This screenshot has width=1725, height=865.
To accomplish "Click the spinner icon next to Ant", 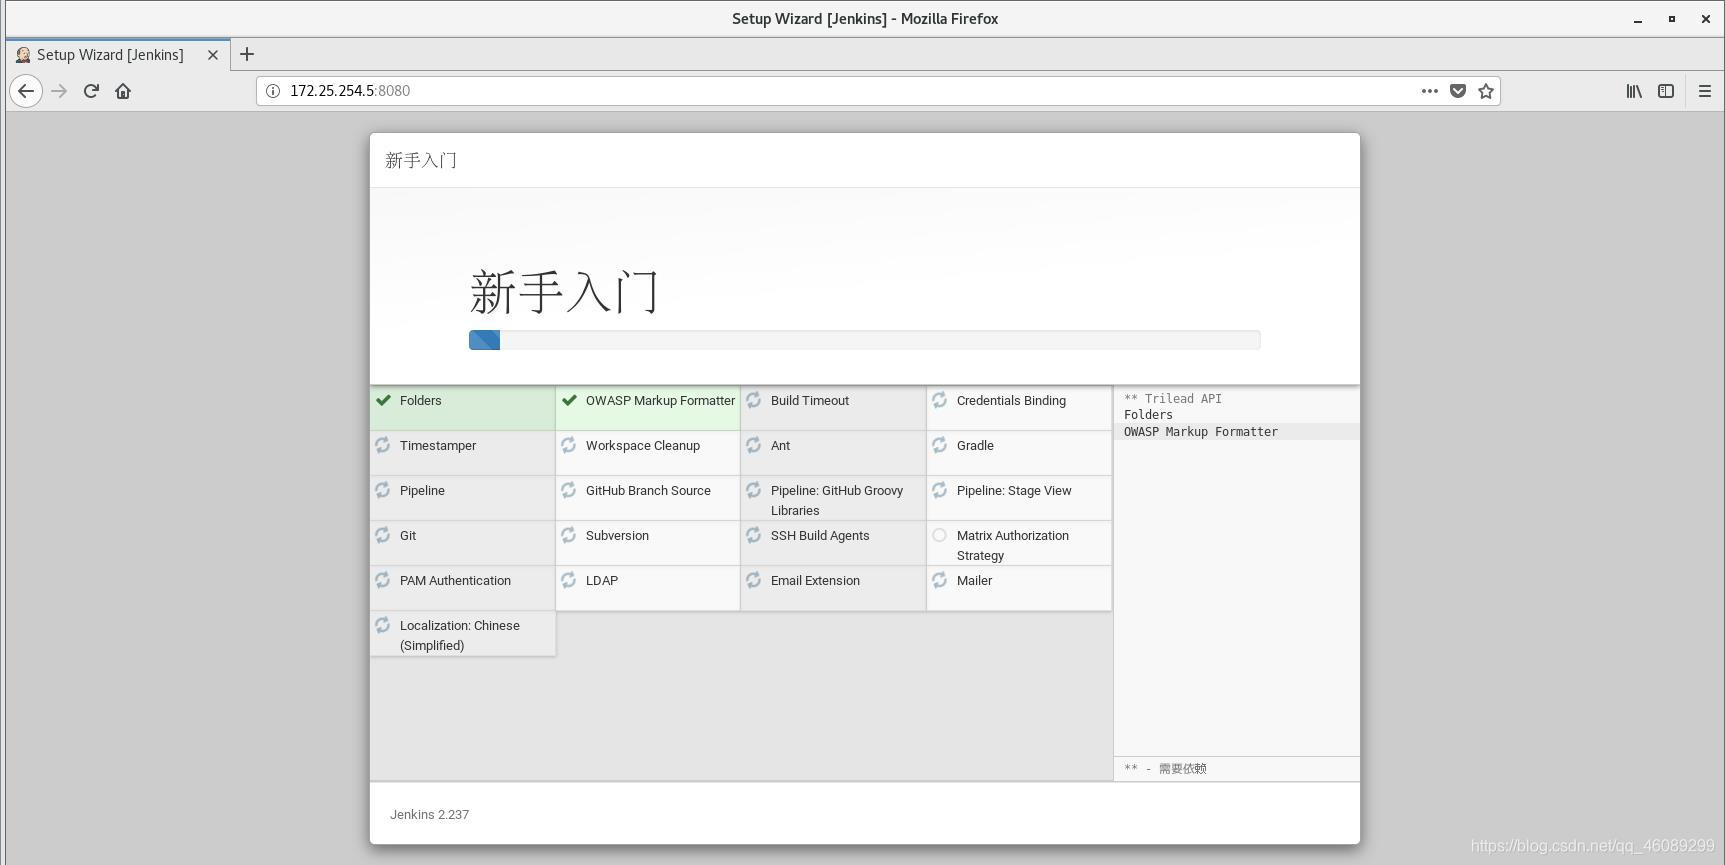I will pos(754,445).
